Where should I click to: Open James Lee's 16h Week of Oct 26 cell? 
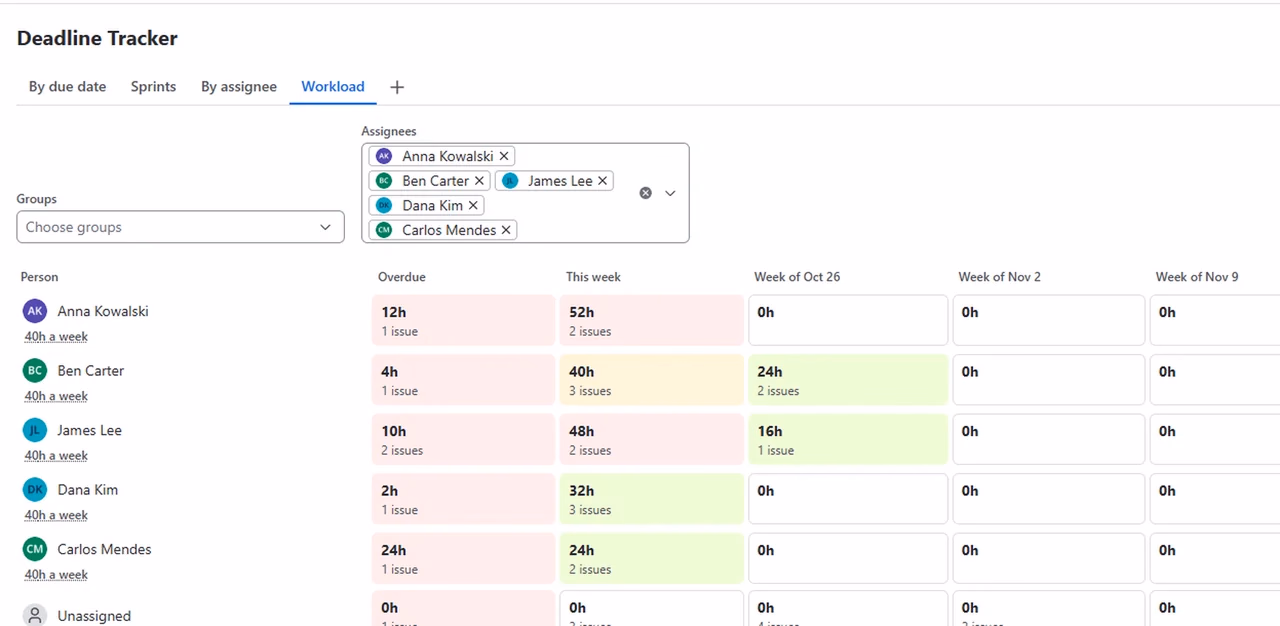click(848, 439)
